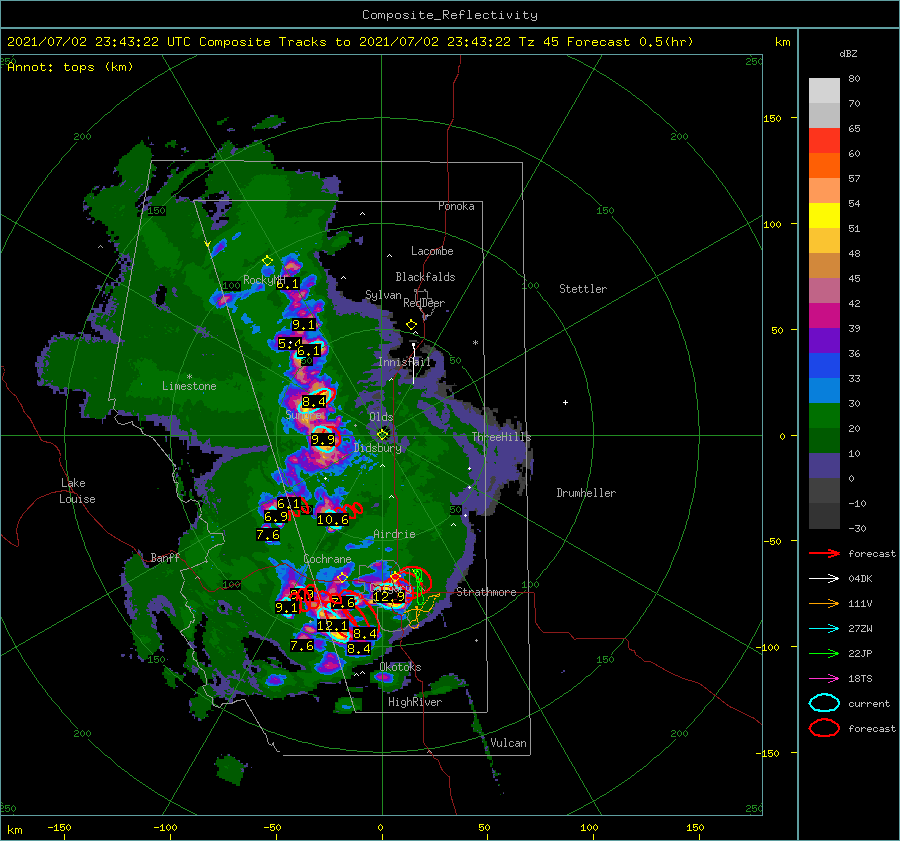This screenshot has width=900, height=841.
Task: Click the Lake Louise label
Action: tap(77, 491)
